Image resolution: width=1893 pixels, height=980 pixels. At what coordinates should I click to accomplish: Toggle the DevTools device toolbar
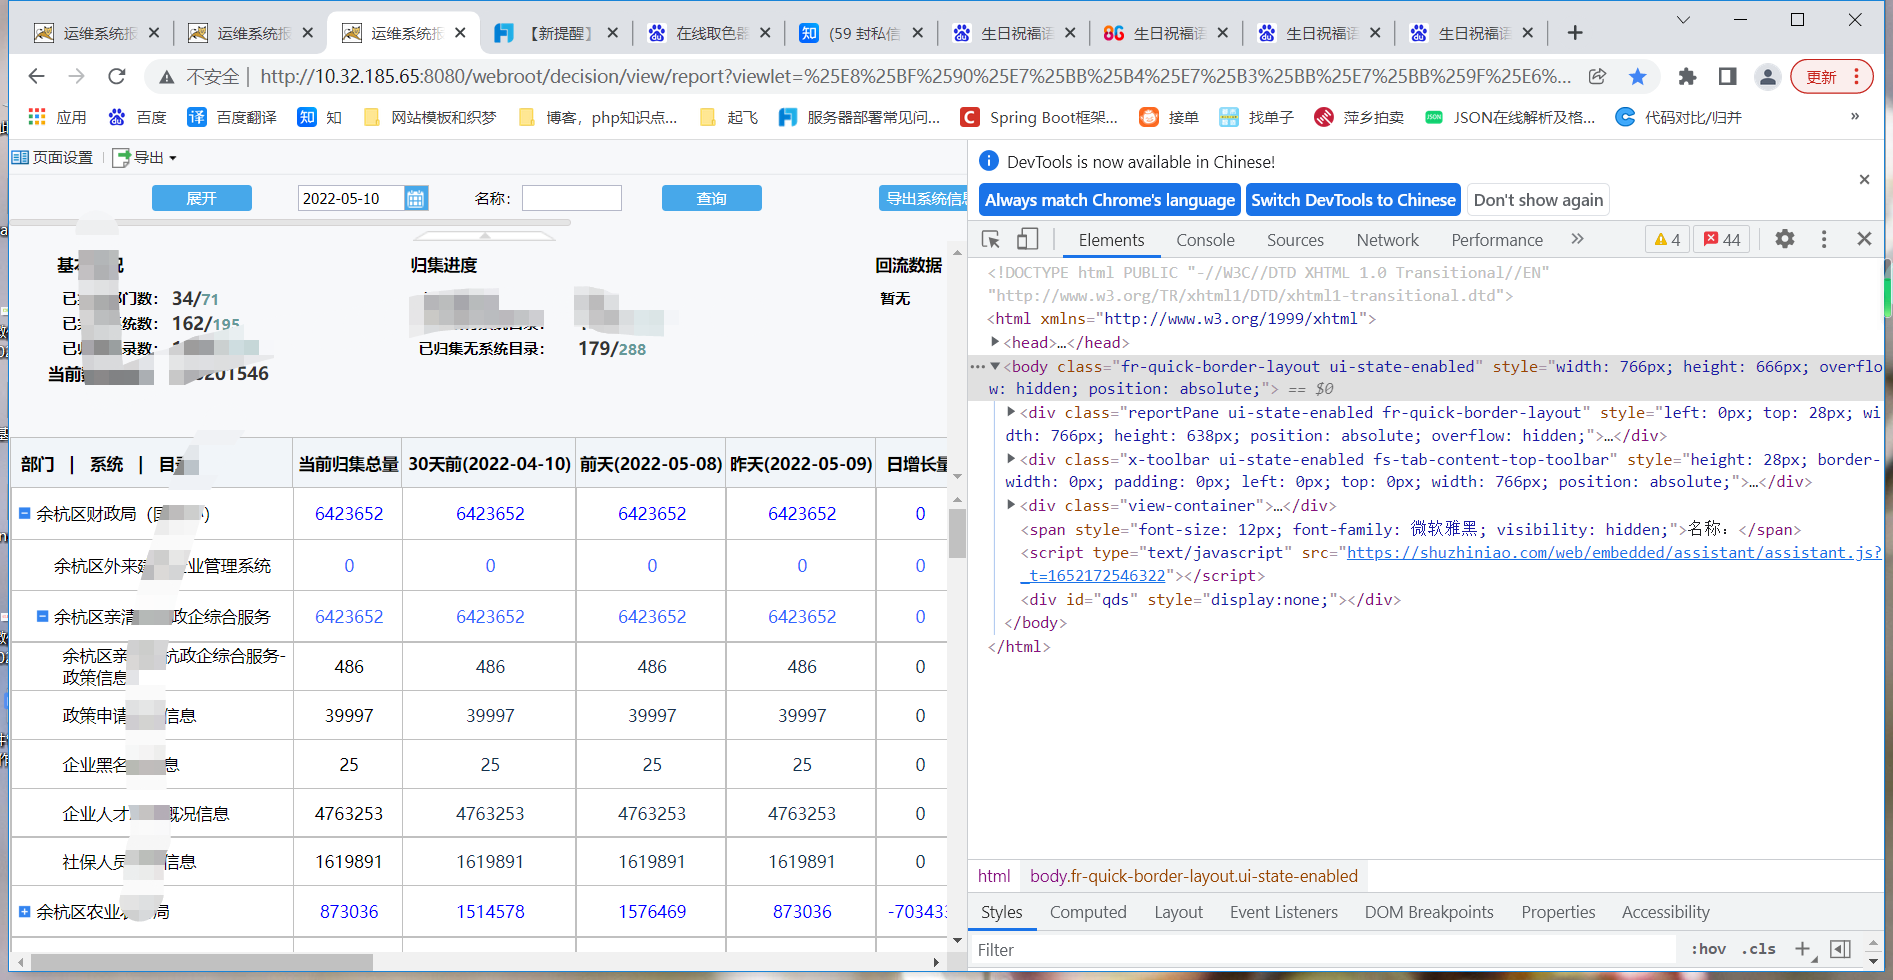click(x=1027, y=239)
